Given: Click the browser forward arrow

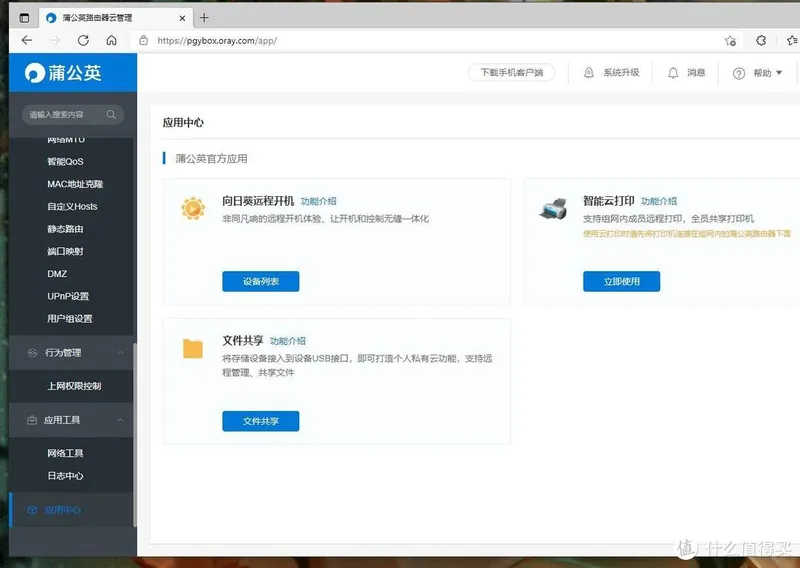Looking at the screenshot, I should pyautogui.click(x=55, y=40).
